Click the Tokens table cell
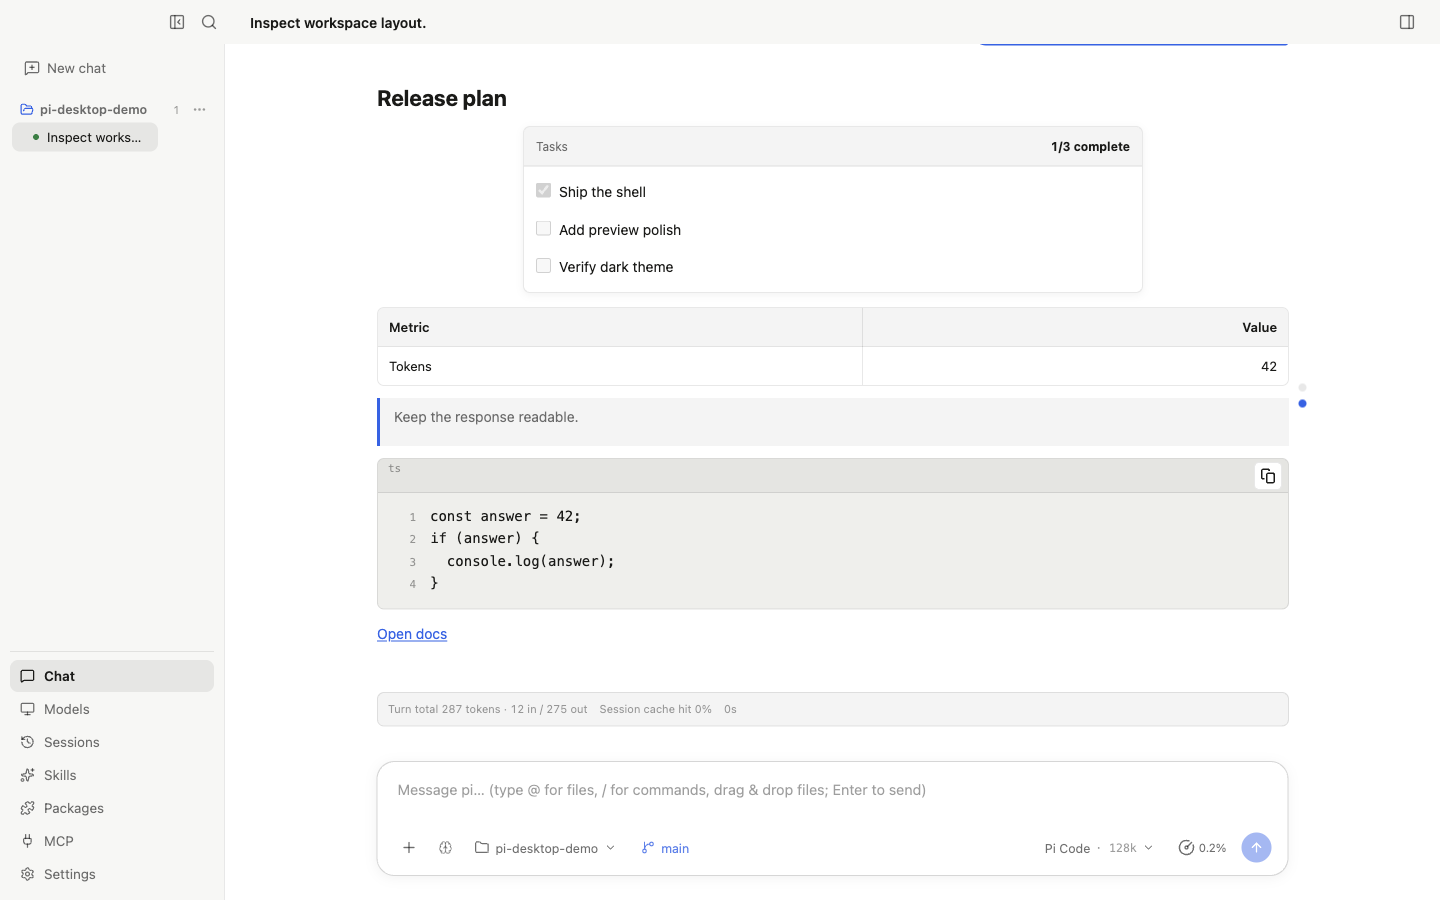The height and width of the screenshot is (900, 1440). 620,366
